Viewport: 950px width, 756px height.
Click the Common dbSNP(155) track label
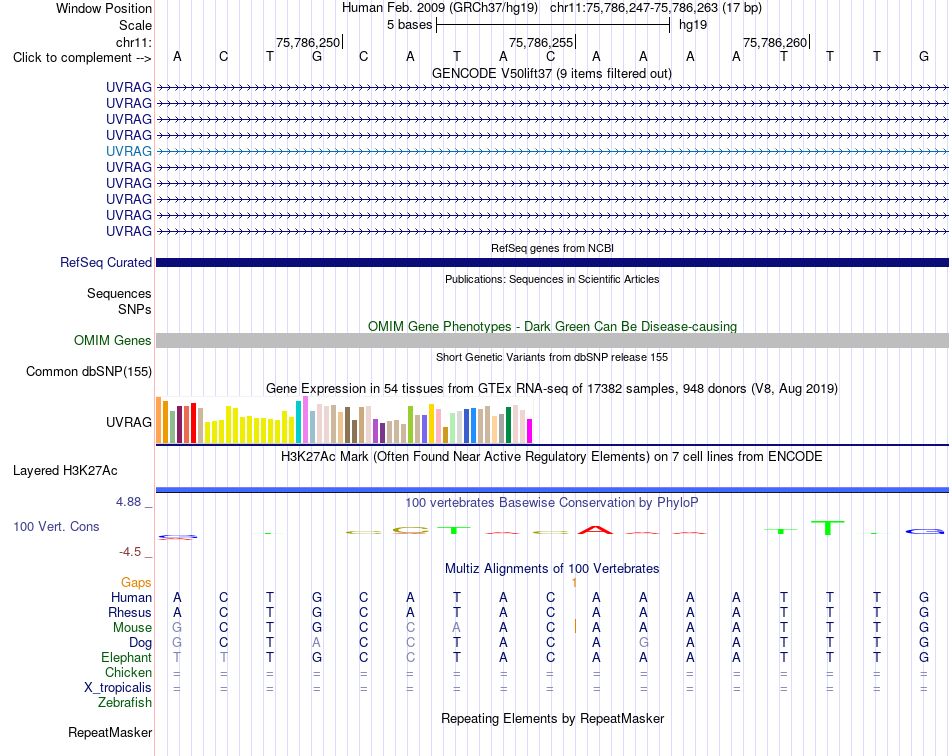pyautogui.click(x=88, y=371)
